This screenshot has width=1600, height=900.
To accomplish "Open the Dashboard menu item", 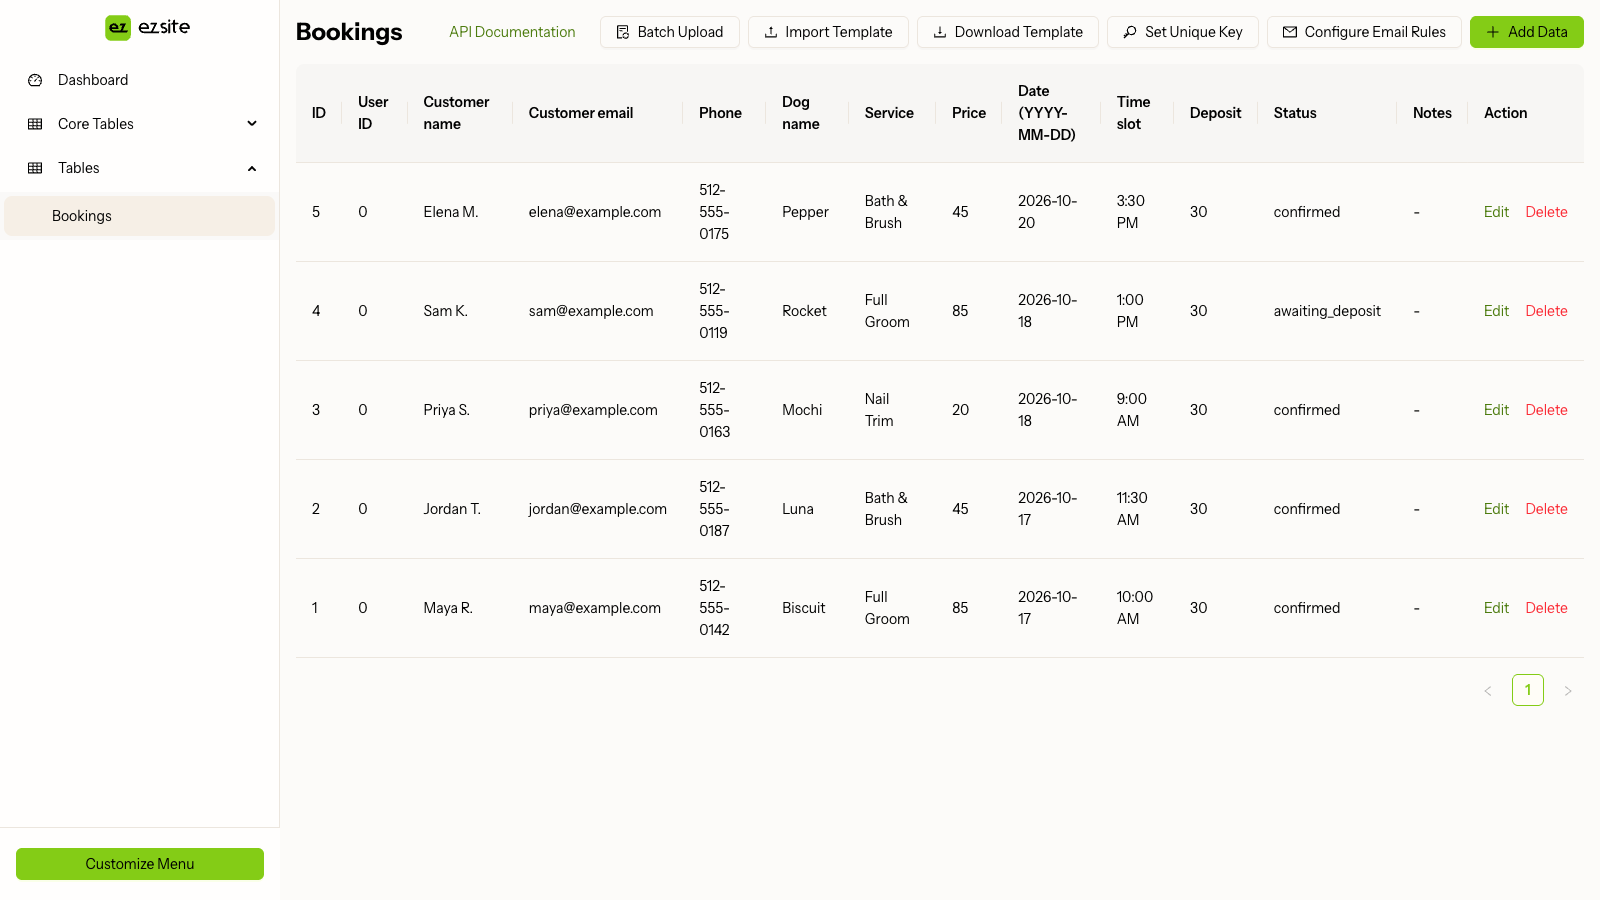I will tap(139, 80).
